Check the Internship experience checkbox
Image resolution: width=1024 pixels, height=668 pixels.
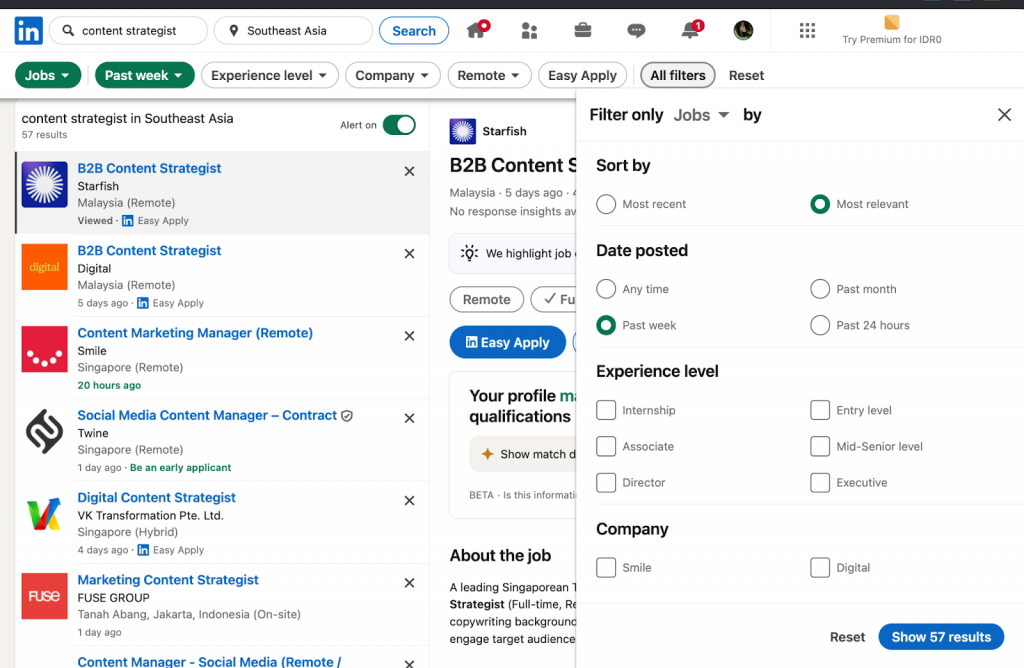pyautogui.click(x=606, y=410)
